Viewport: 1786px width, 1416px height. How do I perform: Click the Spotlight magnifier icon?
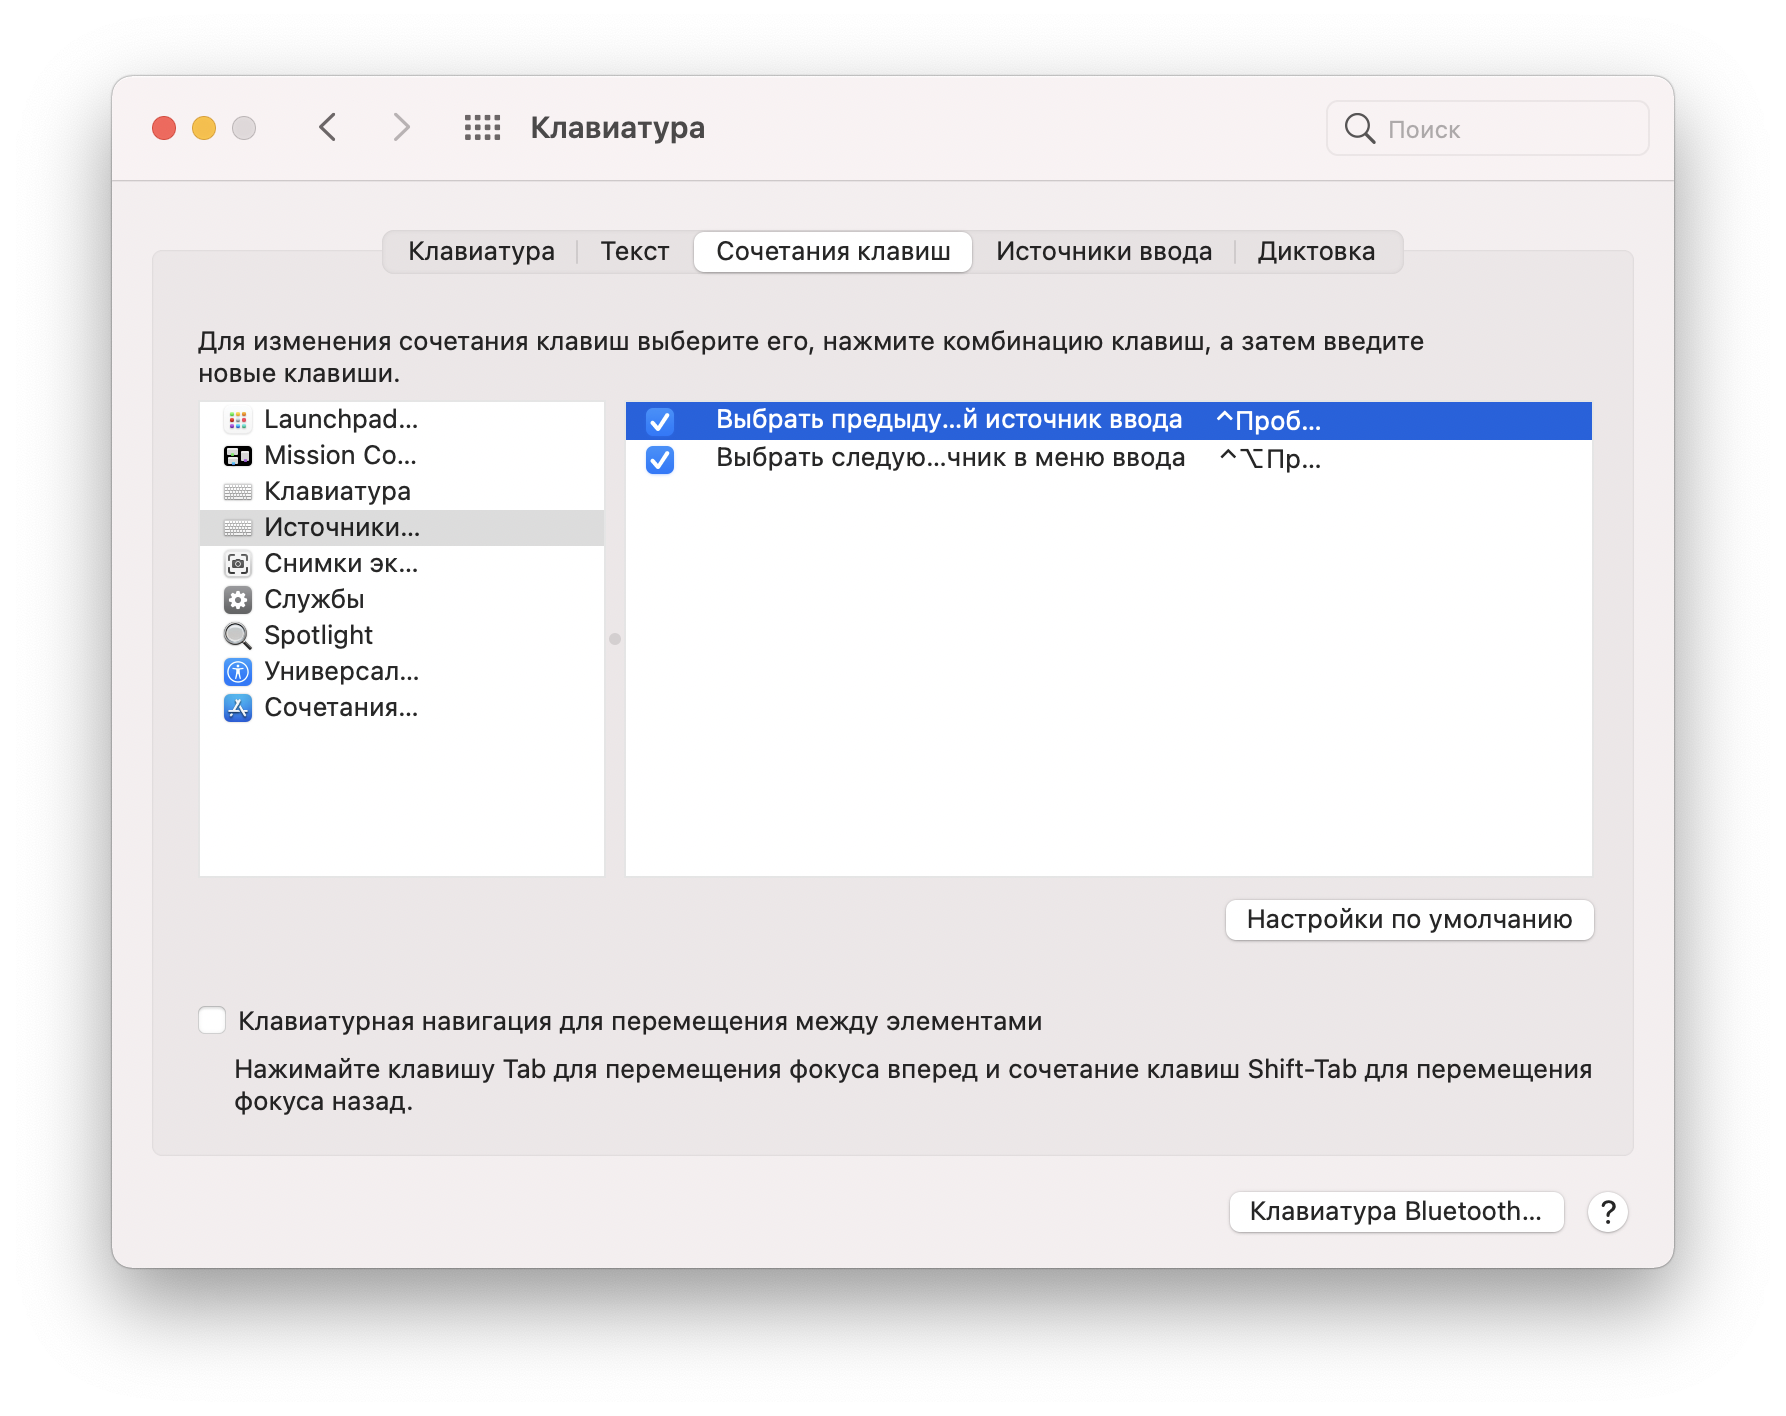click(x=238, y=636)
